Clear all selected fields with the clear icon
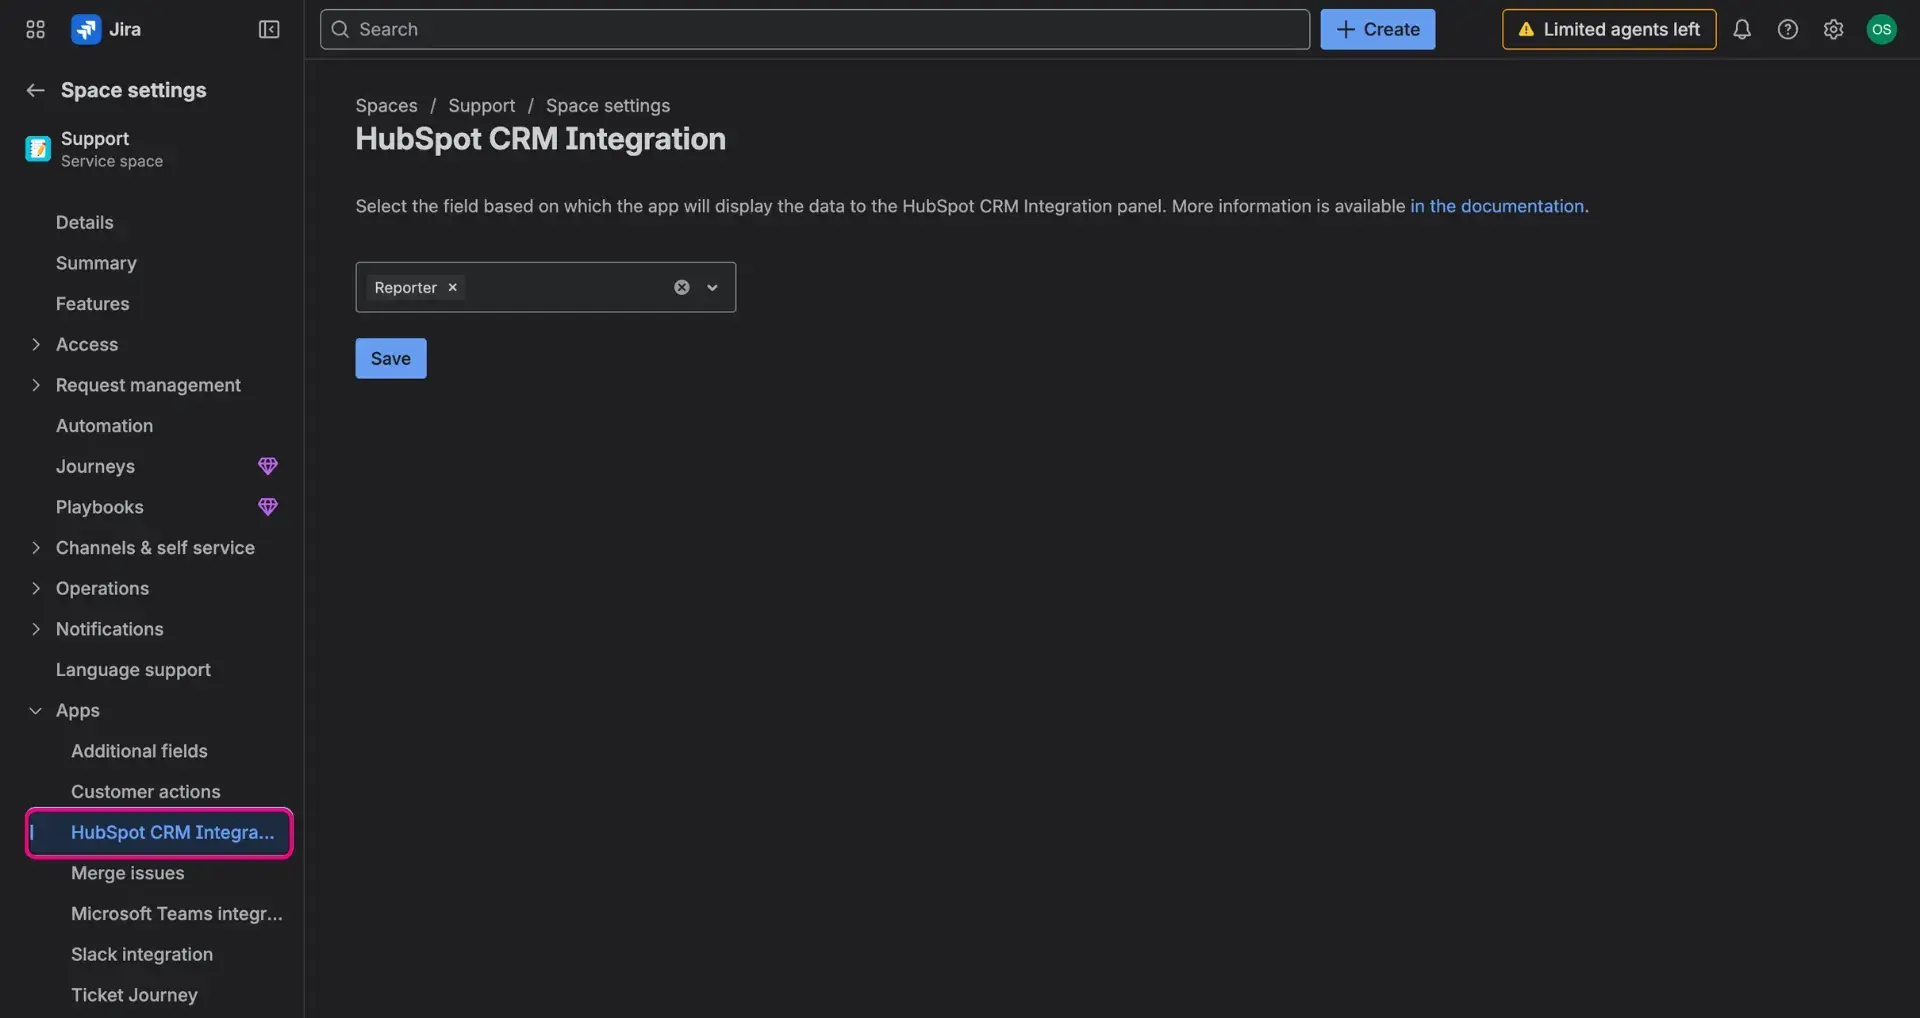The height and width of the screenshot is (1018, 1920). tap(681, 287)
